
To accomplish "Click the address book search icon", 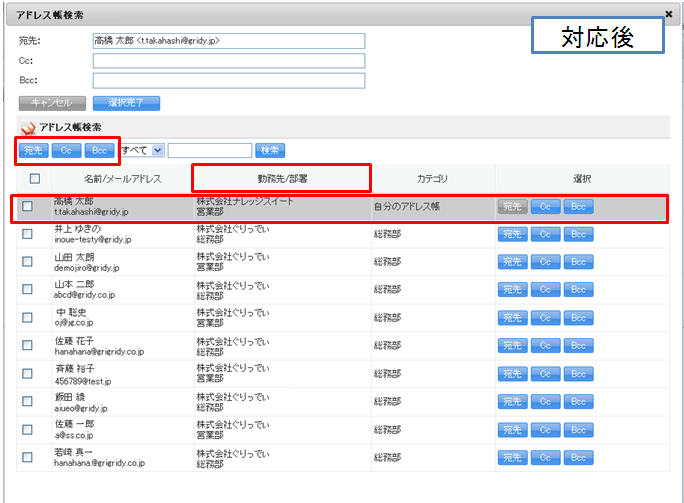I will pos(28,128).
